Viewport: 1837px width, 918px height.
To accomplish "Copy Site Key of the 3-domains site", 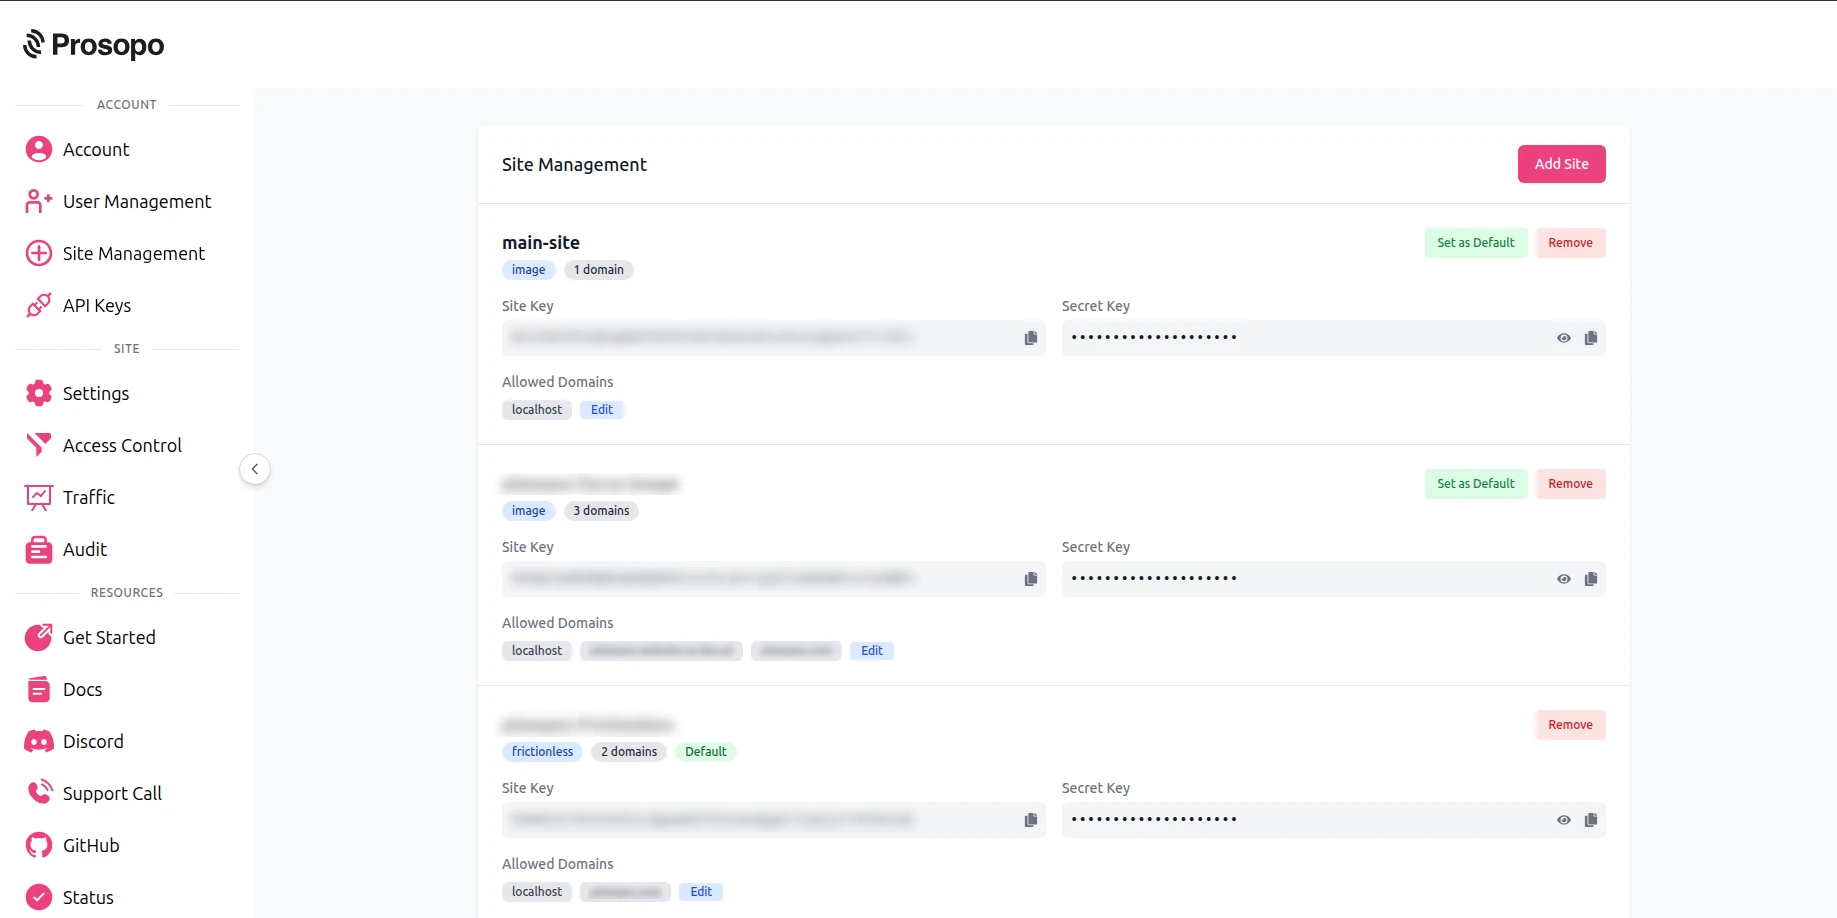I will tap(1031, 579).
